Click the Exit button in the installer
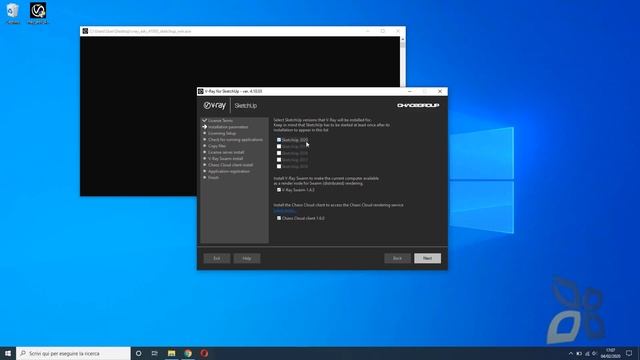Viewport: 640px width, 360px height. (217, 258)
